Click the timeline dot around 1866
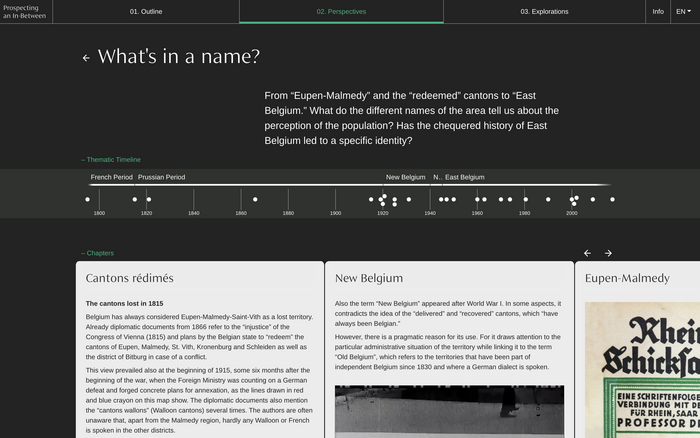700x438 pixels. pyautogui.click(x=255, y=200)
